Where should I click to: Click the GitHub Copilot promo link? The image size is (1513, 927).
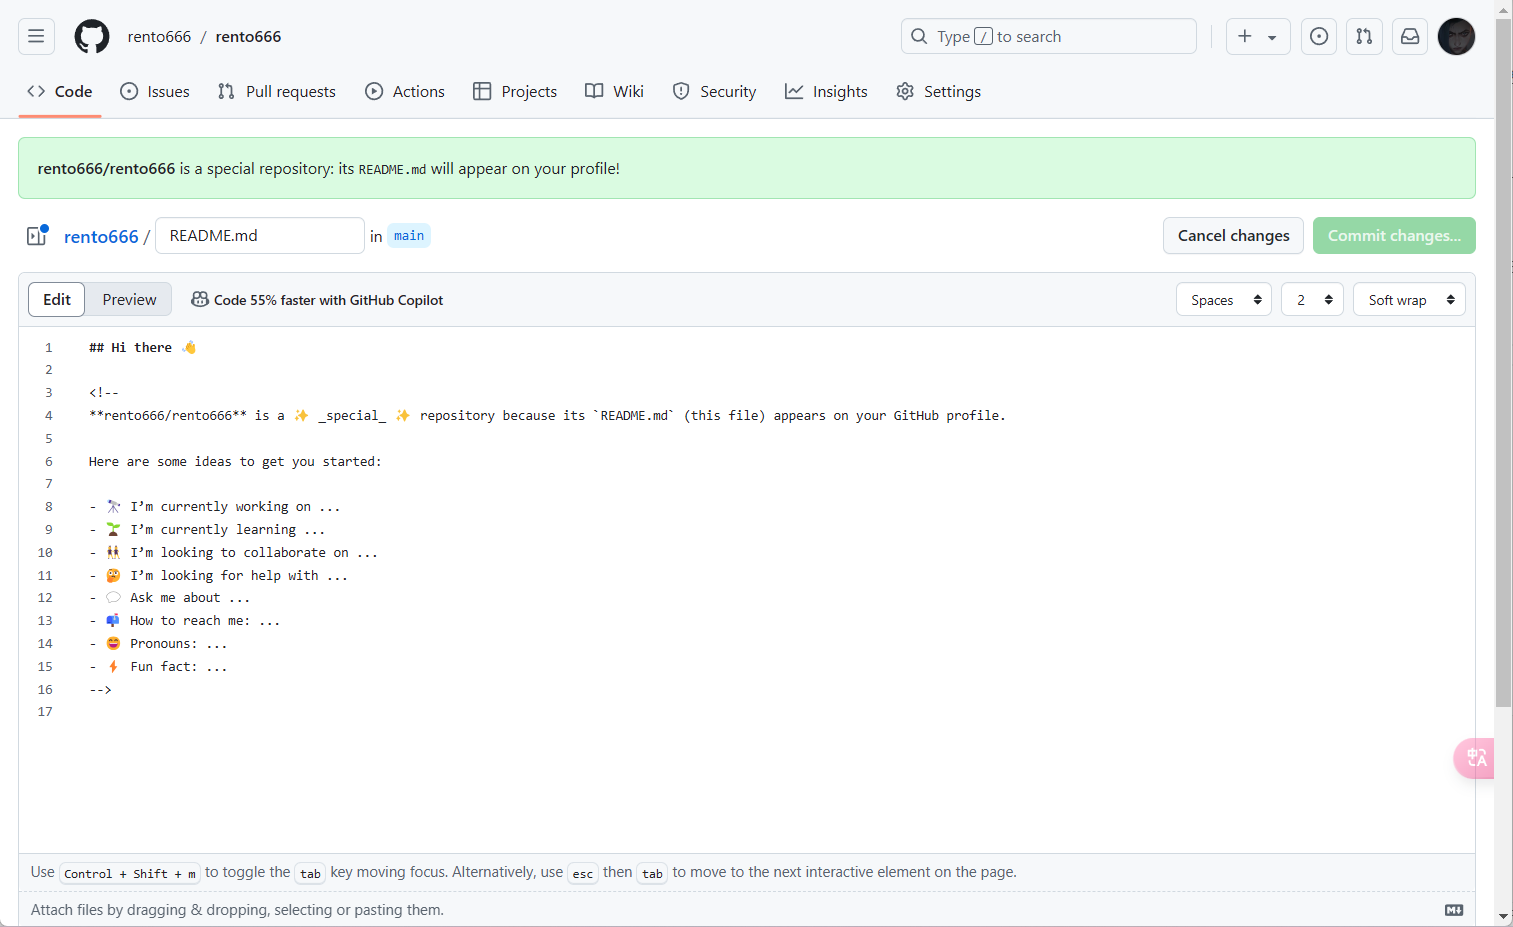(x=317, y=300)
